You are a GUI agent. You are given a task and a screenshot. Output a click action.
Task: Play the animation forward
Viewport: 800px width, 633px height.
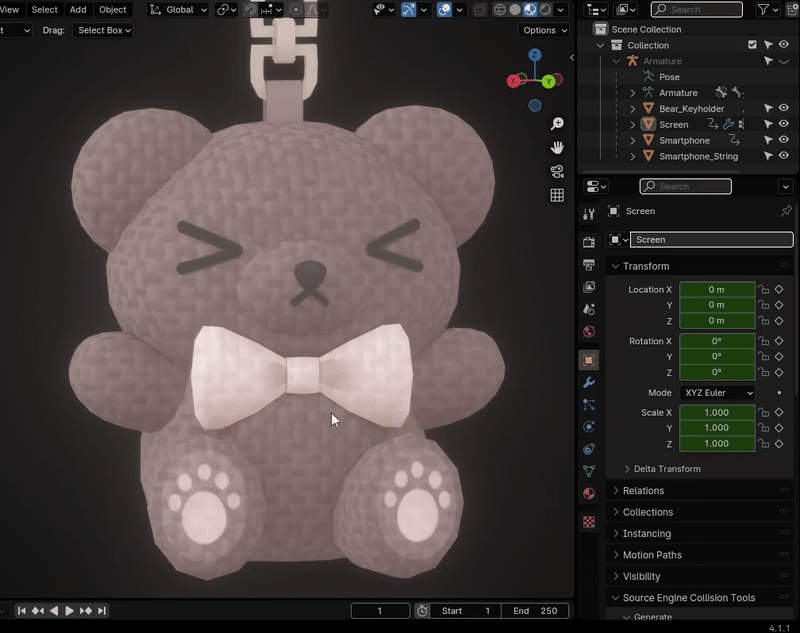(70, 611)
